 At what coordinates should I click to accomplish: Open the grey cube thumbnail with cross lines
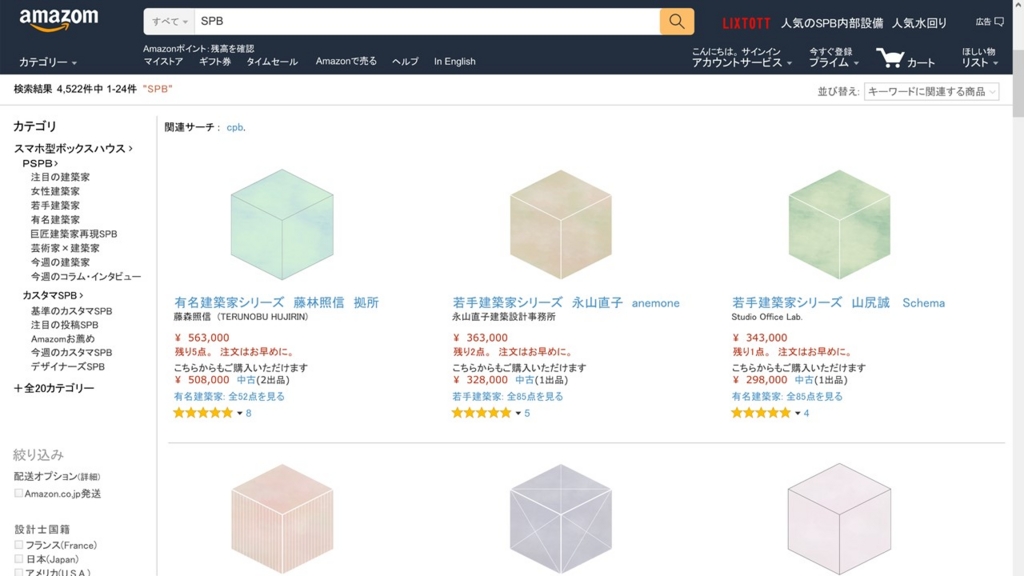pyautogui.click(x=560, y=519)
